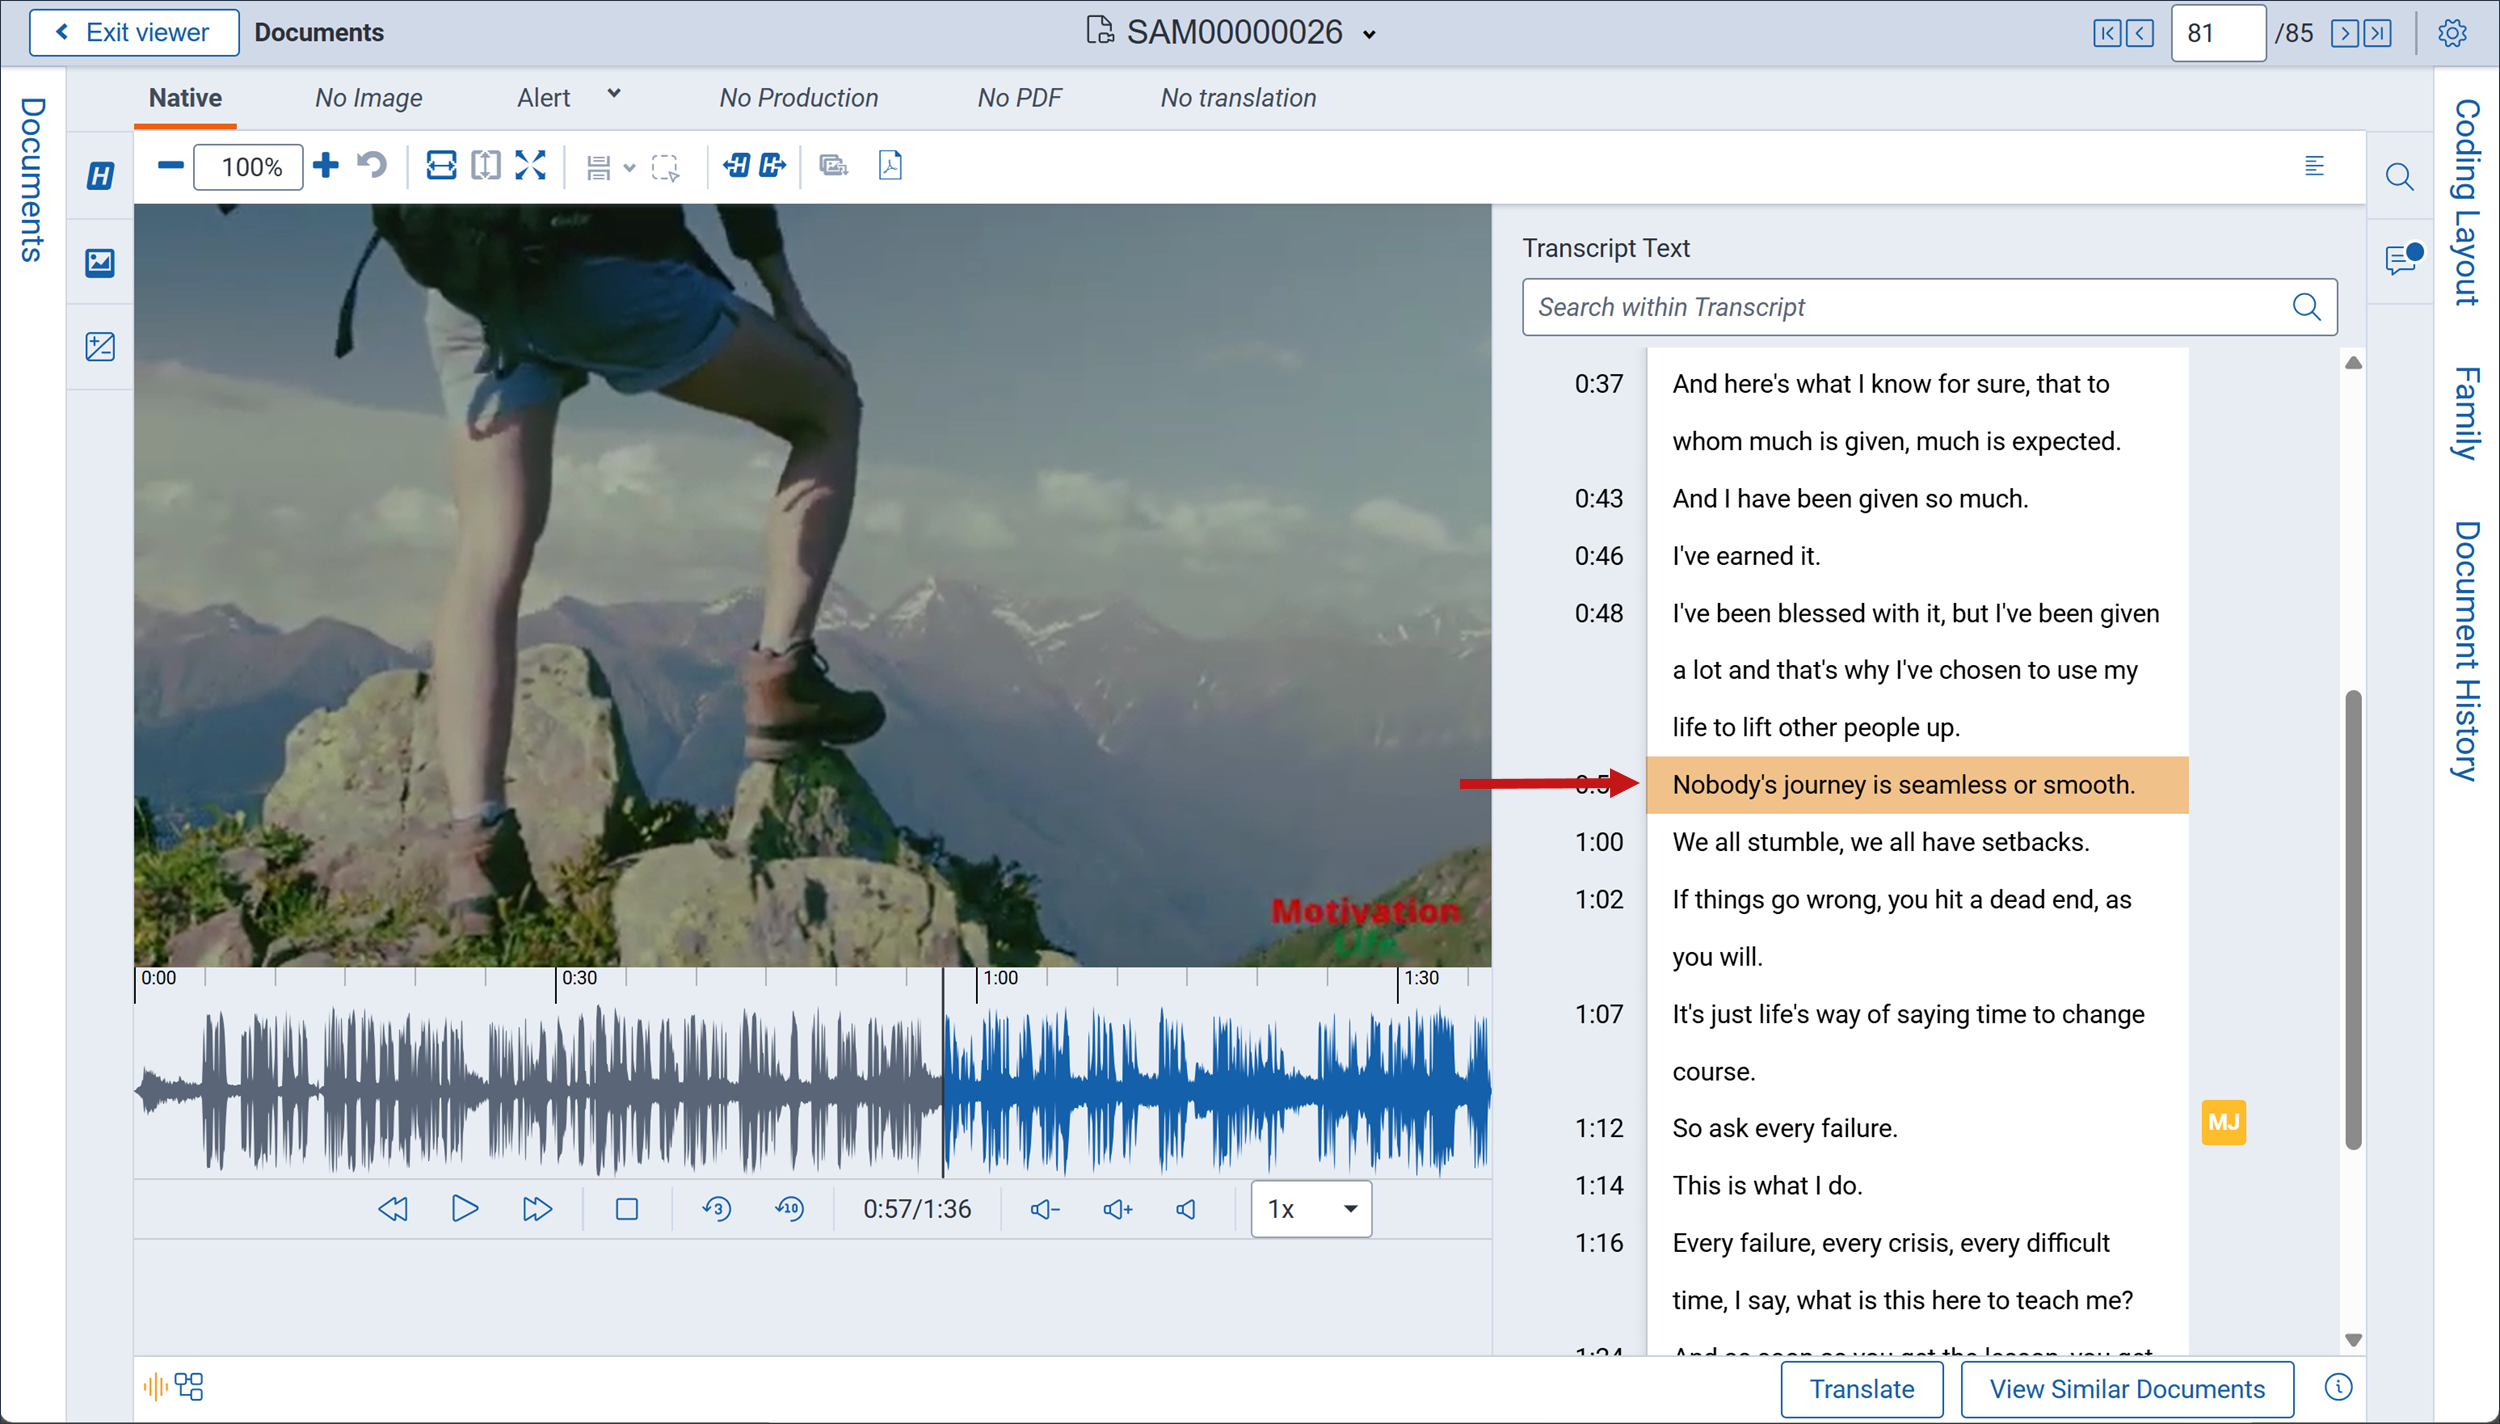
Task: Open the save as PDF icon
Action: [x=890, y=166]
